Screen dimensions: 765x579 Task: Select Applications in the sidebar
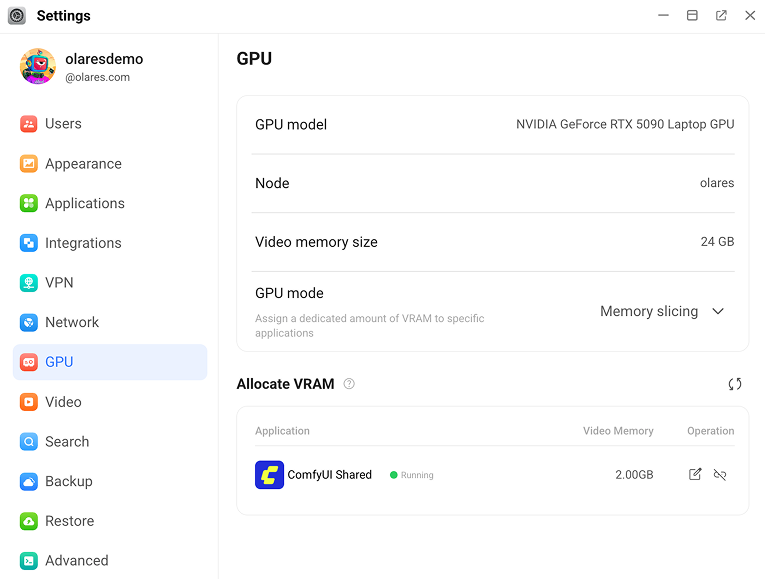pos(84,203)
